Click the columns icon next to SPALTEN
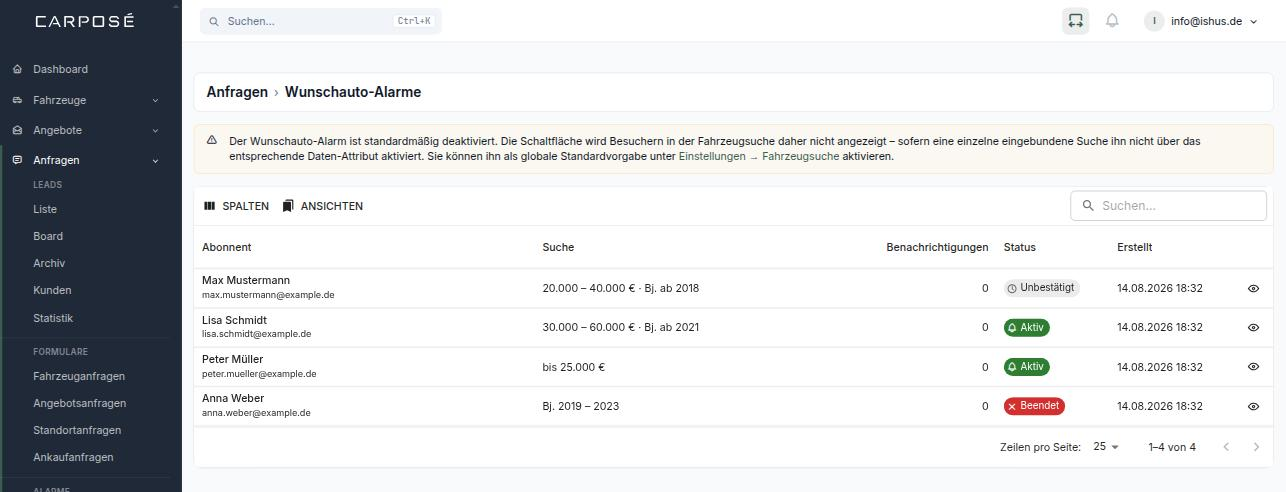The image size is (1286, 492). click(210, 206)
